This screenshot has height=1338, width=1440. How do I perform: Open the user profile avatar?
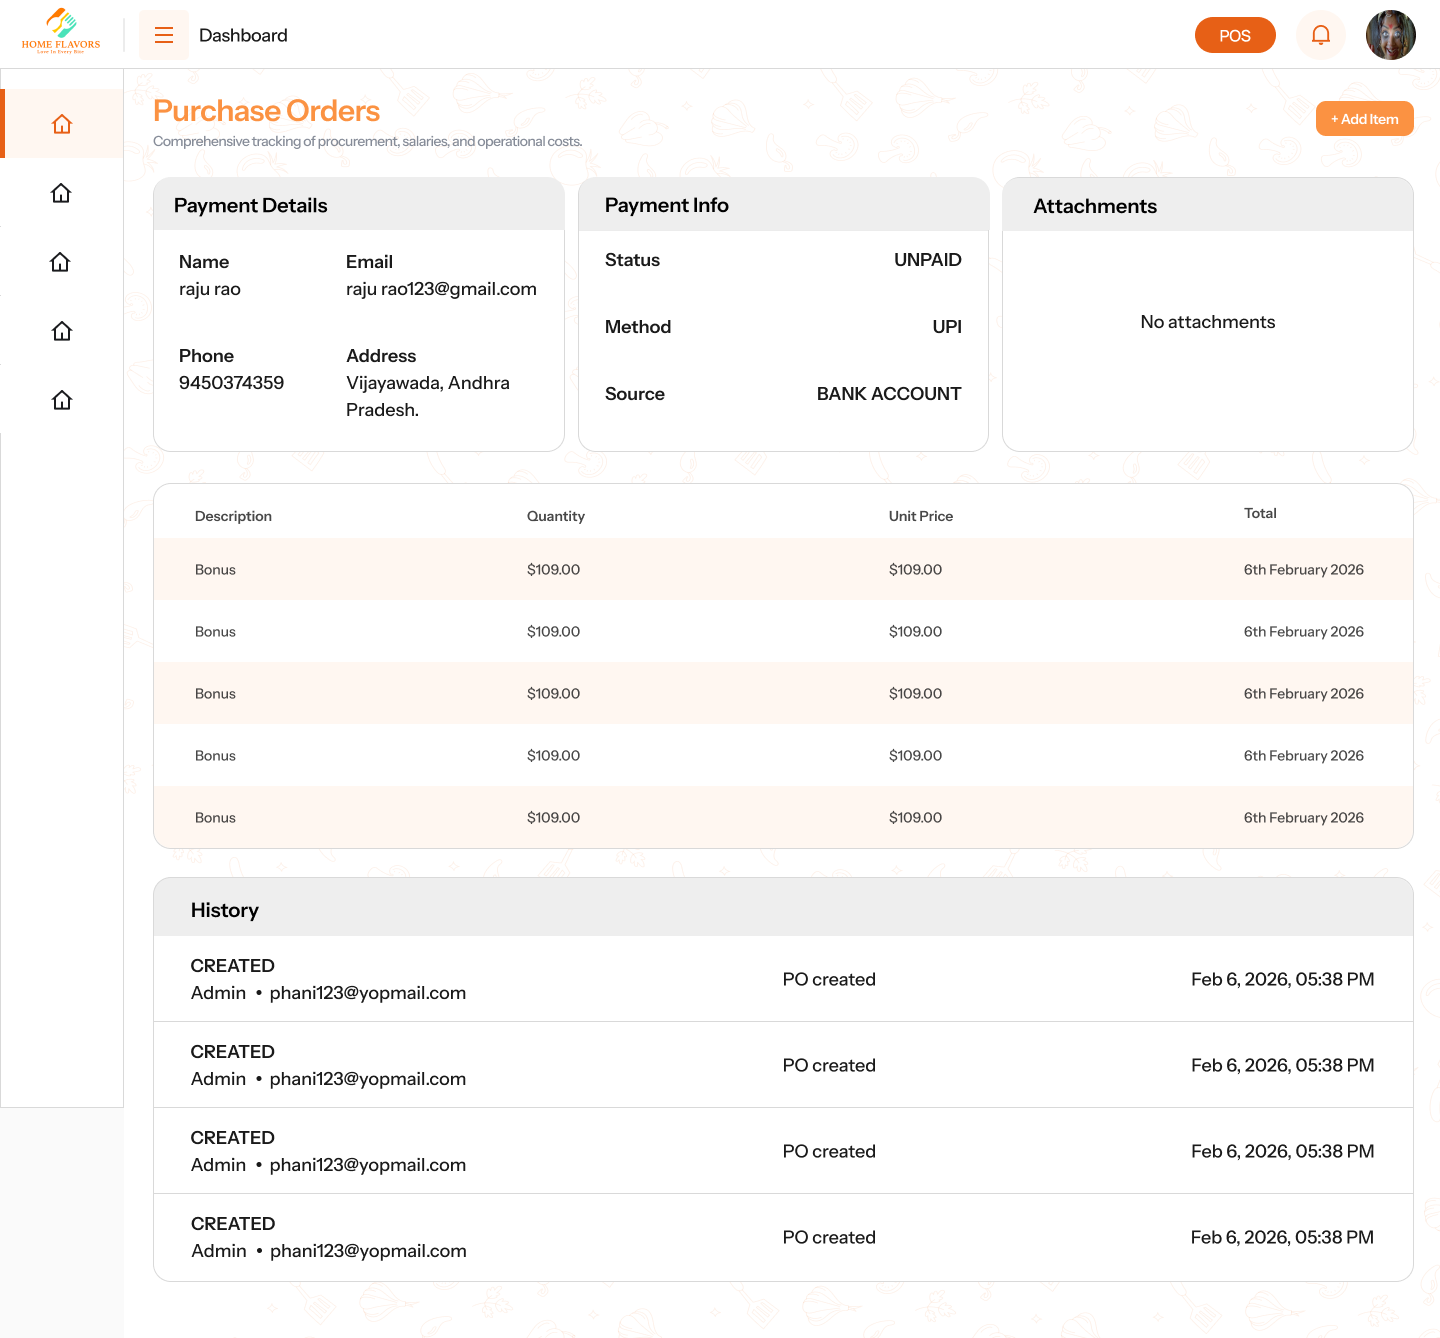[x=1390, y=35]
